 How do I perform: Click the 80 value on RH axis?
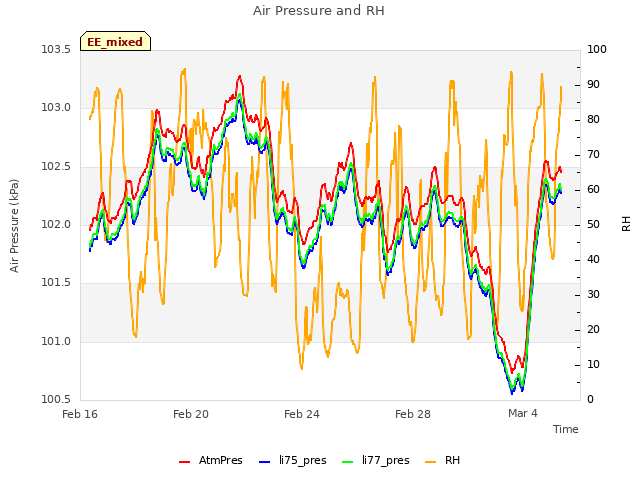[x=593, y=120]
